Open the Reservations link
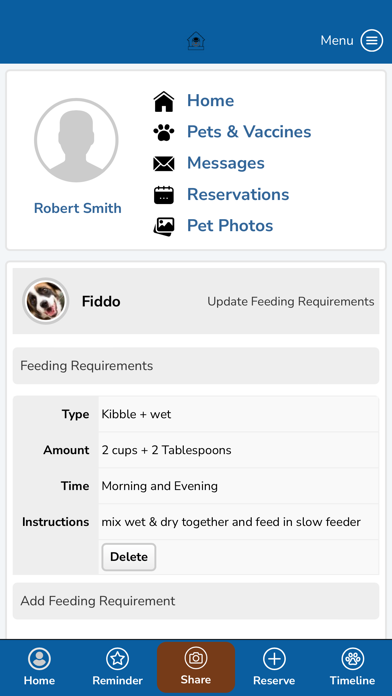Viewport: 392px width, 696px height. (x=238, y=194)
